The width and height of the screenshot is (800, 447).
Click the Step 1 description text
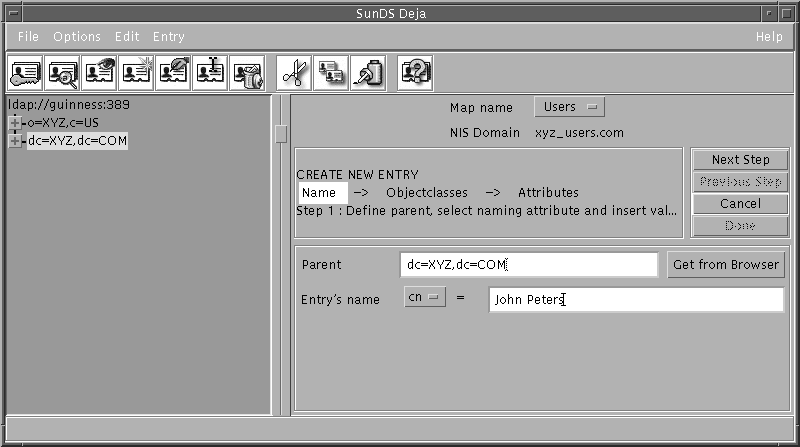pyautogui.click(x=486, y=211)
